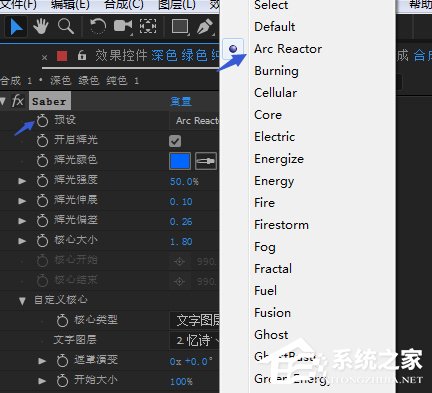
Task: Toggle stopwatch for 遮罩演变 property
Action: (62, 360)
